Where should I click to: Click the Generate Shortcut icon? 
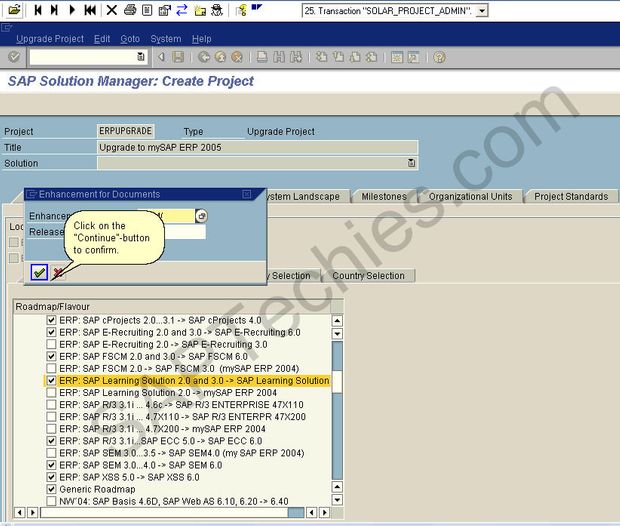click(x=414, y=57)
